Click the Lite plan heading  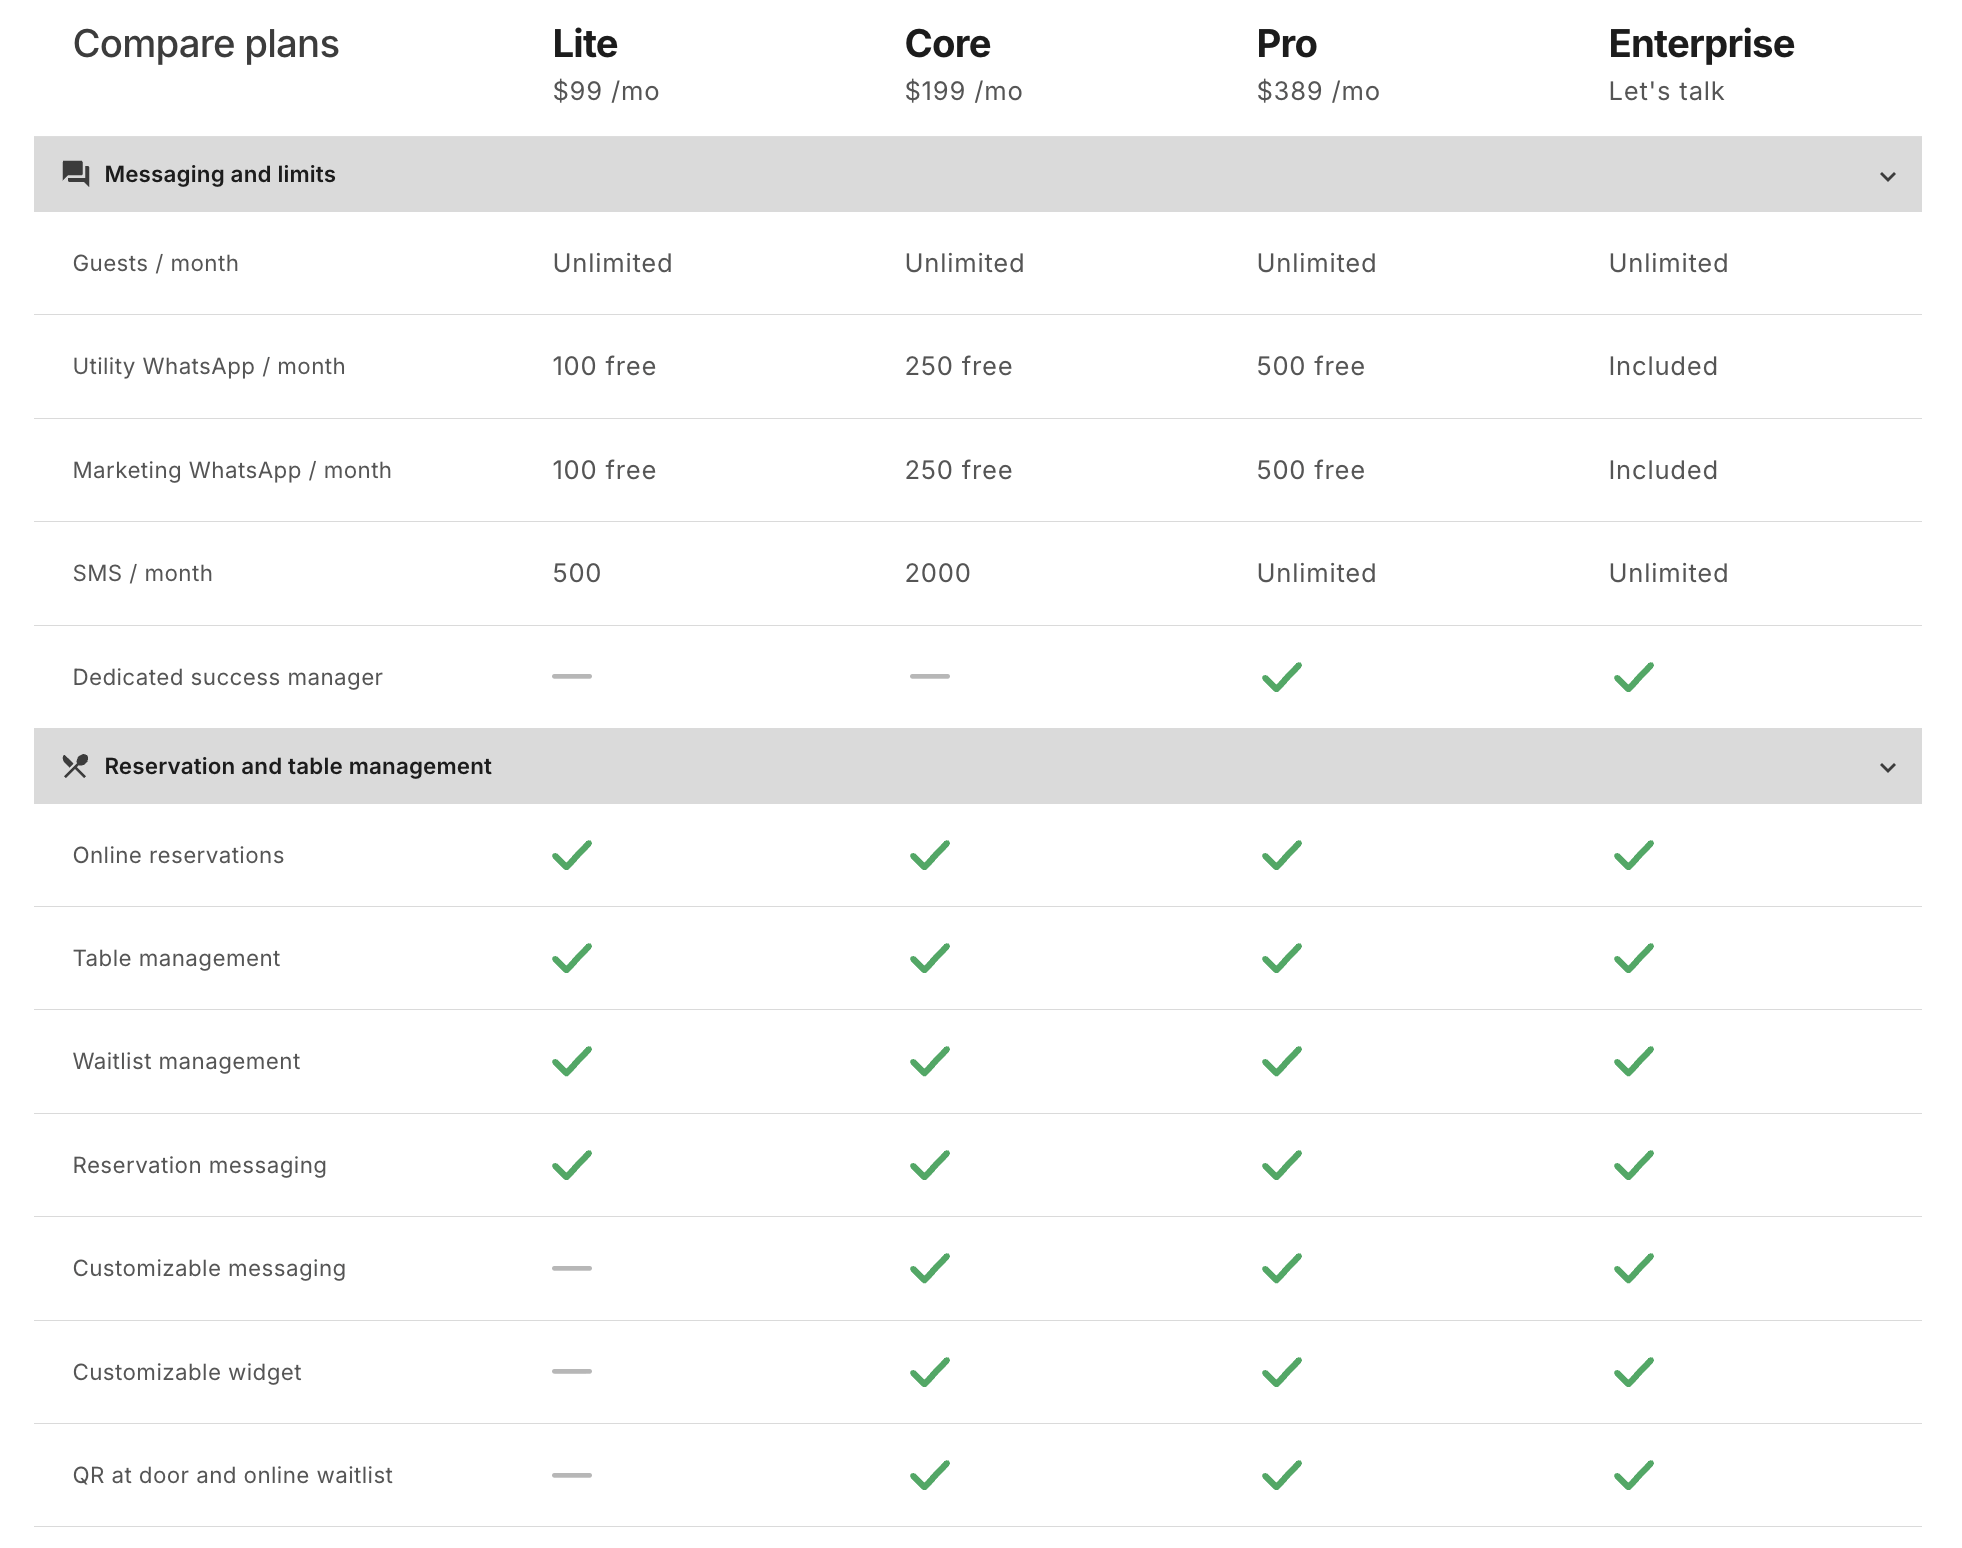click(x=585, y=44)
